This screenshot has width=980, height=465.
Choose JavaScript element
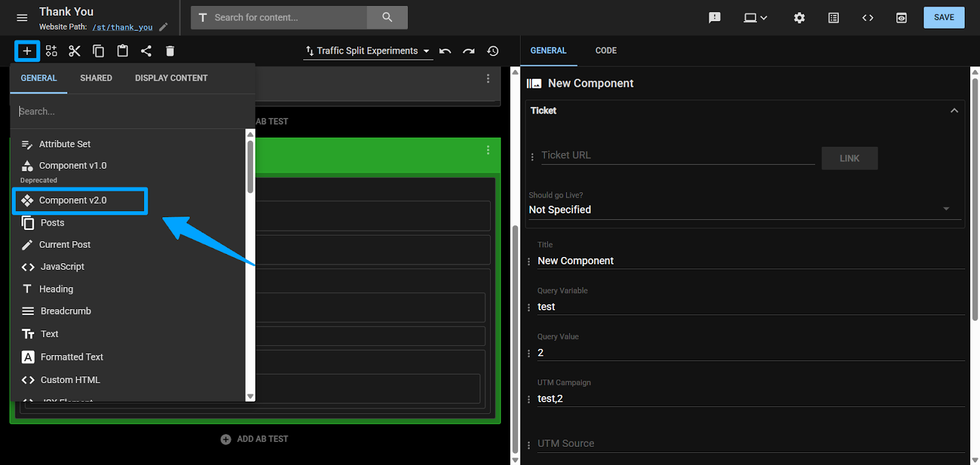[128, 267]
